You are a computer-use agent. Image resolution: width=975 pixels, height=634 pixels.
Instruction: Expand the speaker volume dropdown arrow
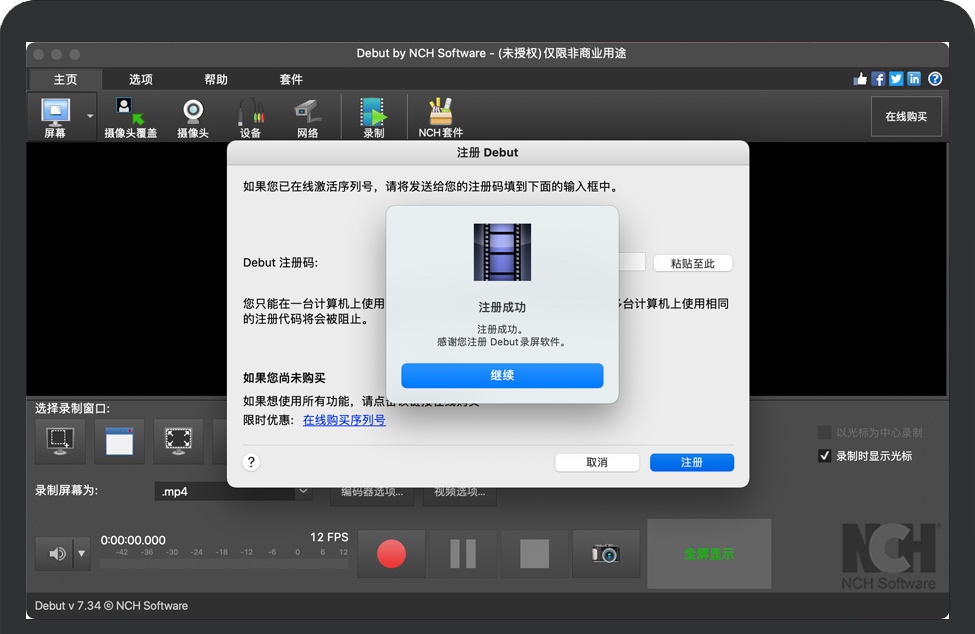pyautogui.click(x=82, y=553)
